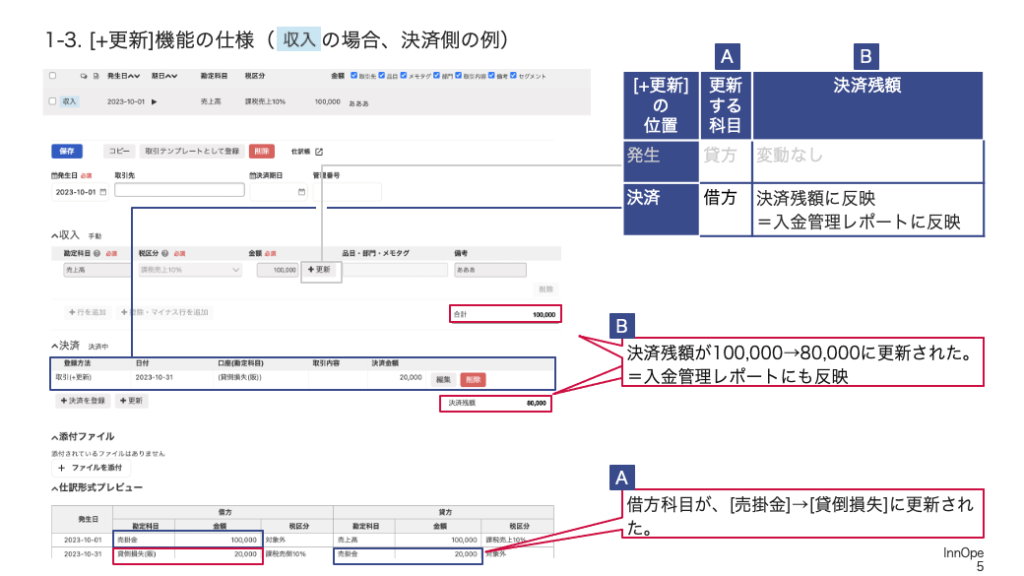Collapse the 仕訳形式プレビュー section
The image size is (1024, 576).
click(x=55, y=488)
